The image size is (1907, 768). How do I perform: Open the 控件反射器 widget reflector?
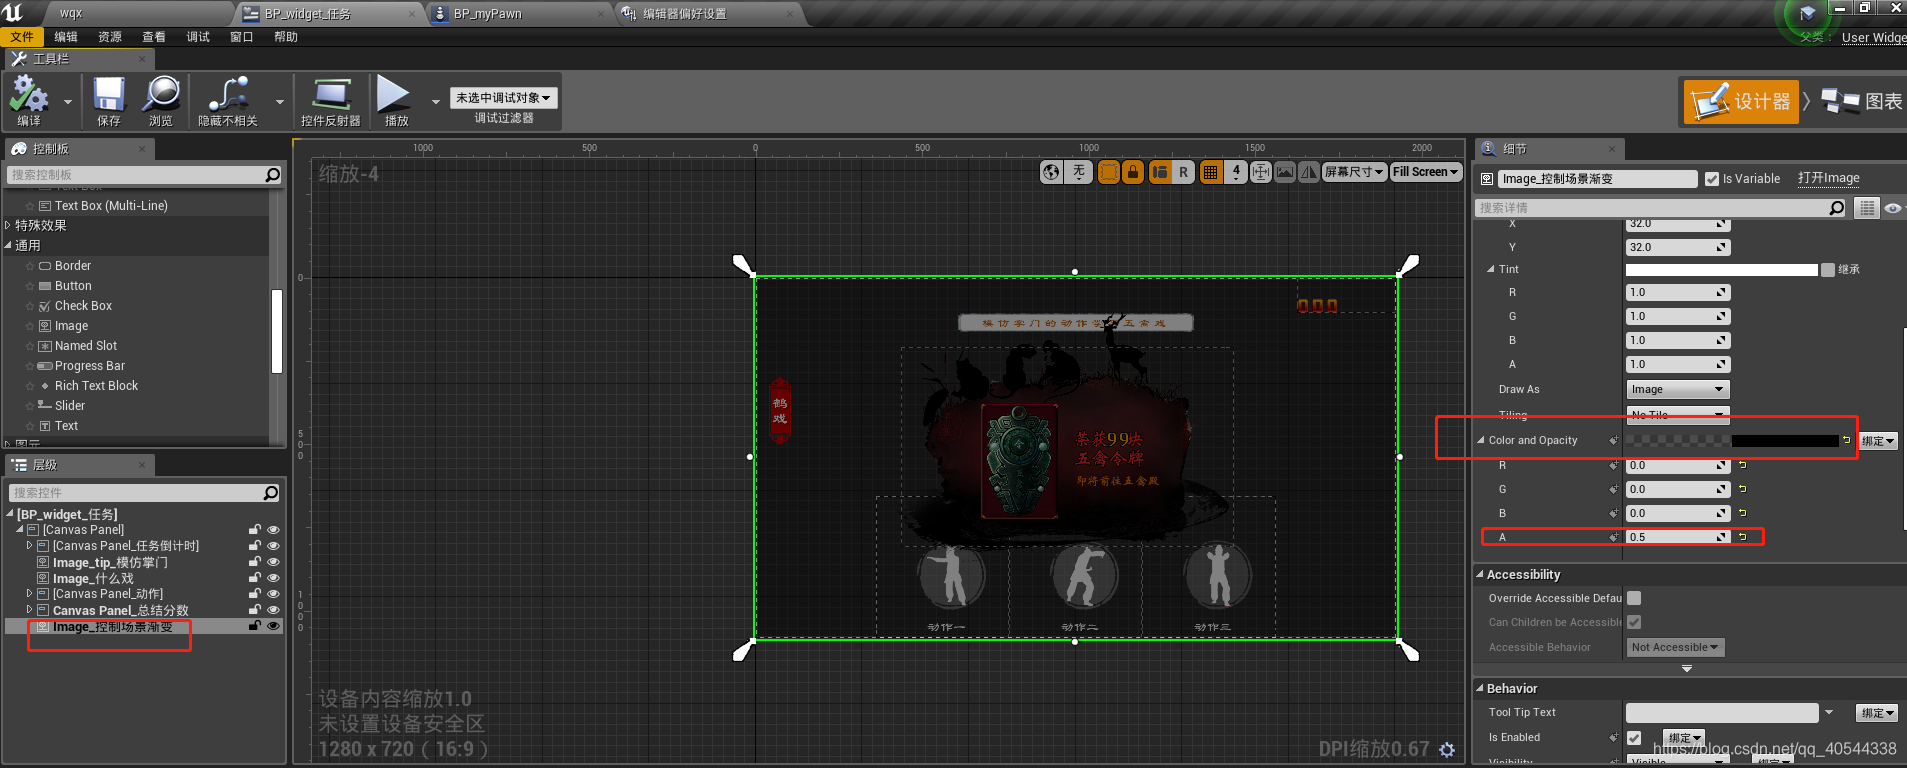point(331,95)
